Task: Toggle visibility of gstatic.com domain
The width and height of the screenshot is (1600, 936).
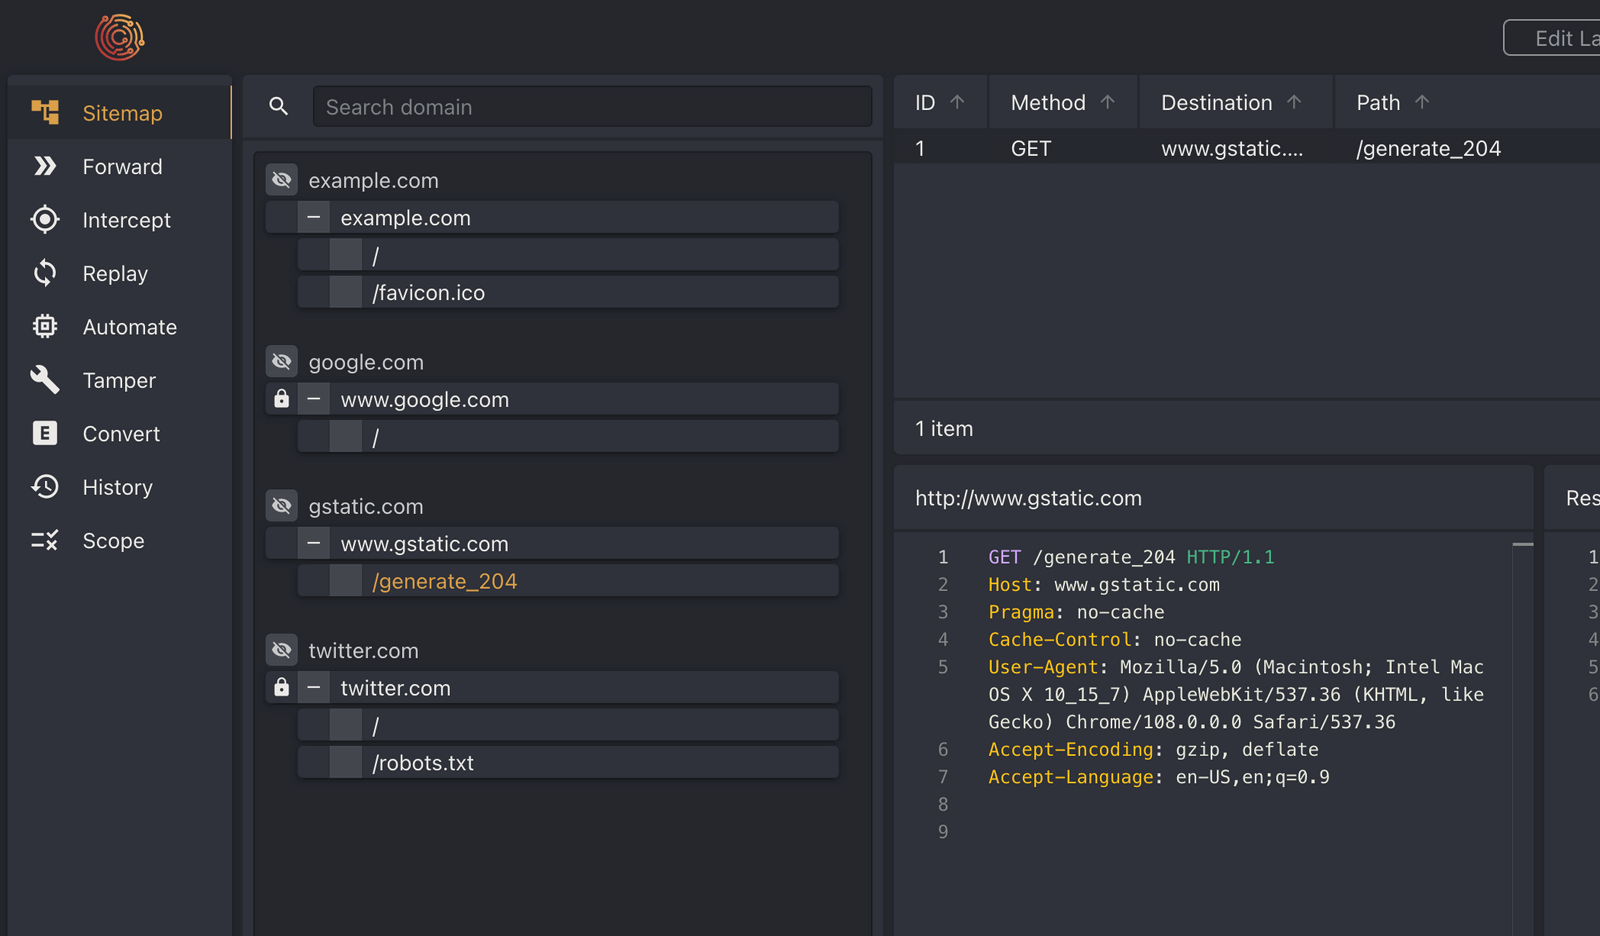Action: (282, 506)
